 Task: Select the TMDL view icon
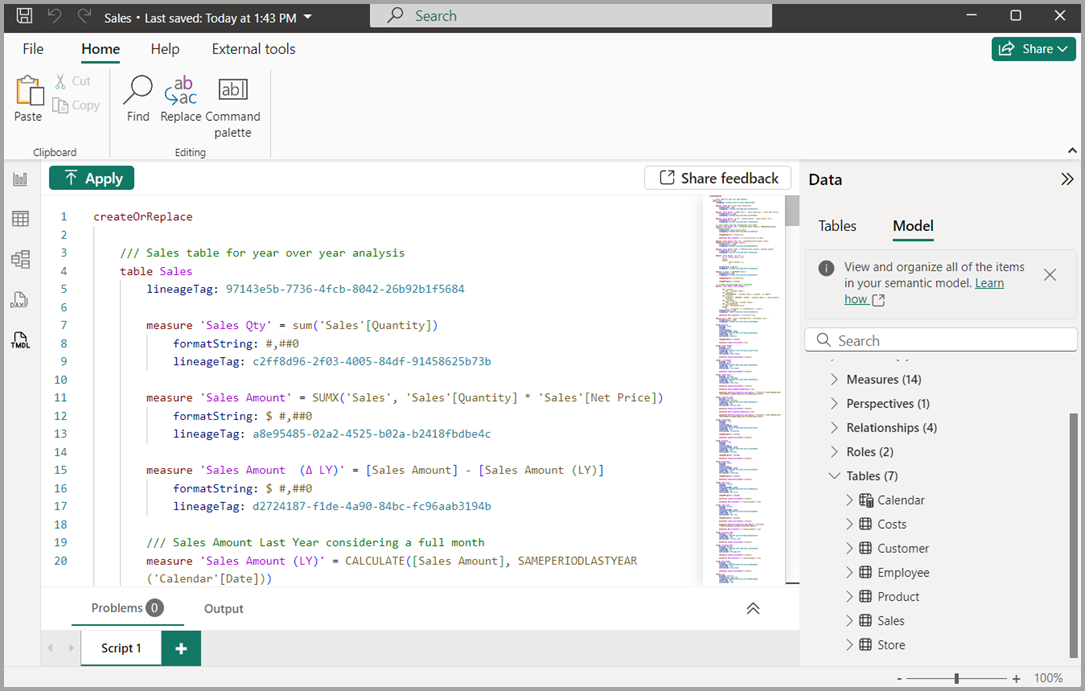(x=21, y=341)
